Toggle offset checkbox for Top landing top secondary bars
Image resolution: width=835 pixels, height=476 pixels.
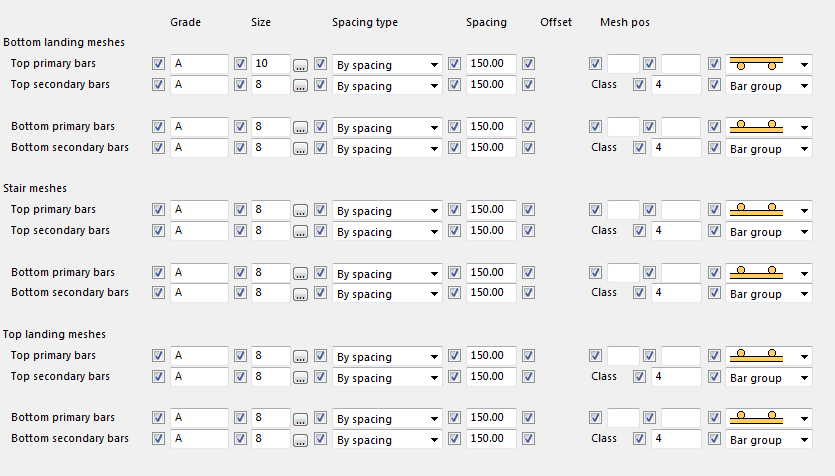[x=529, y=377]
